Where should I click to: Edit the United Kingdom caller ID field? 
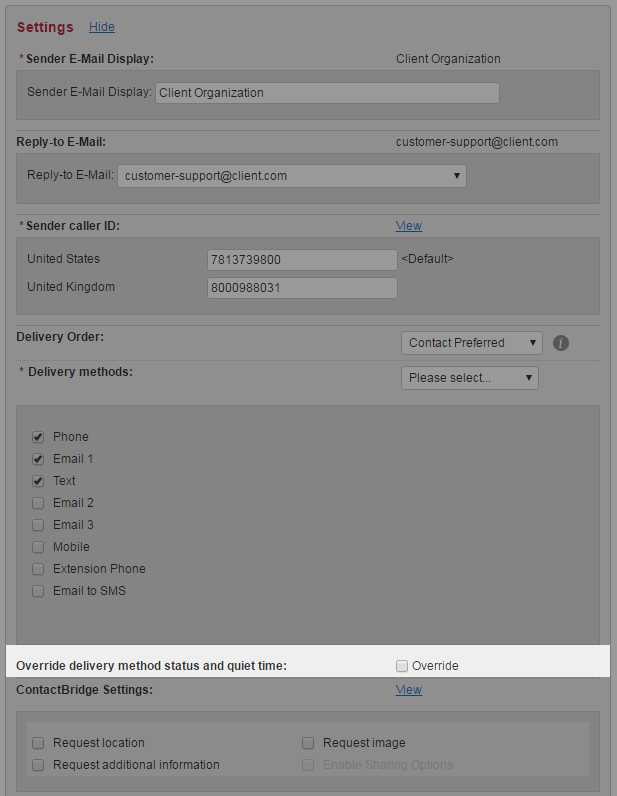coord(302,288)
